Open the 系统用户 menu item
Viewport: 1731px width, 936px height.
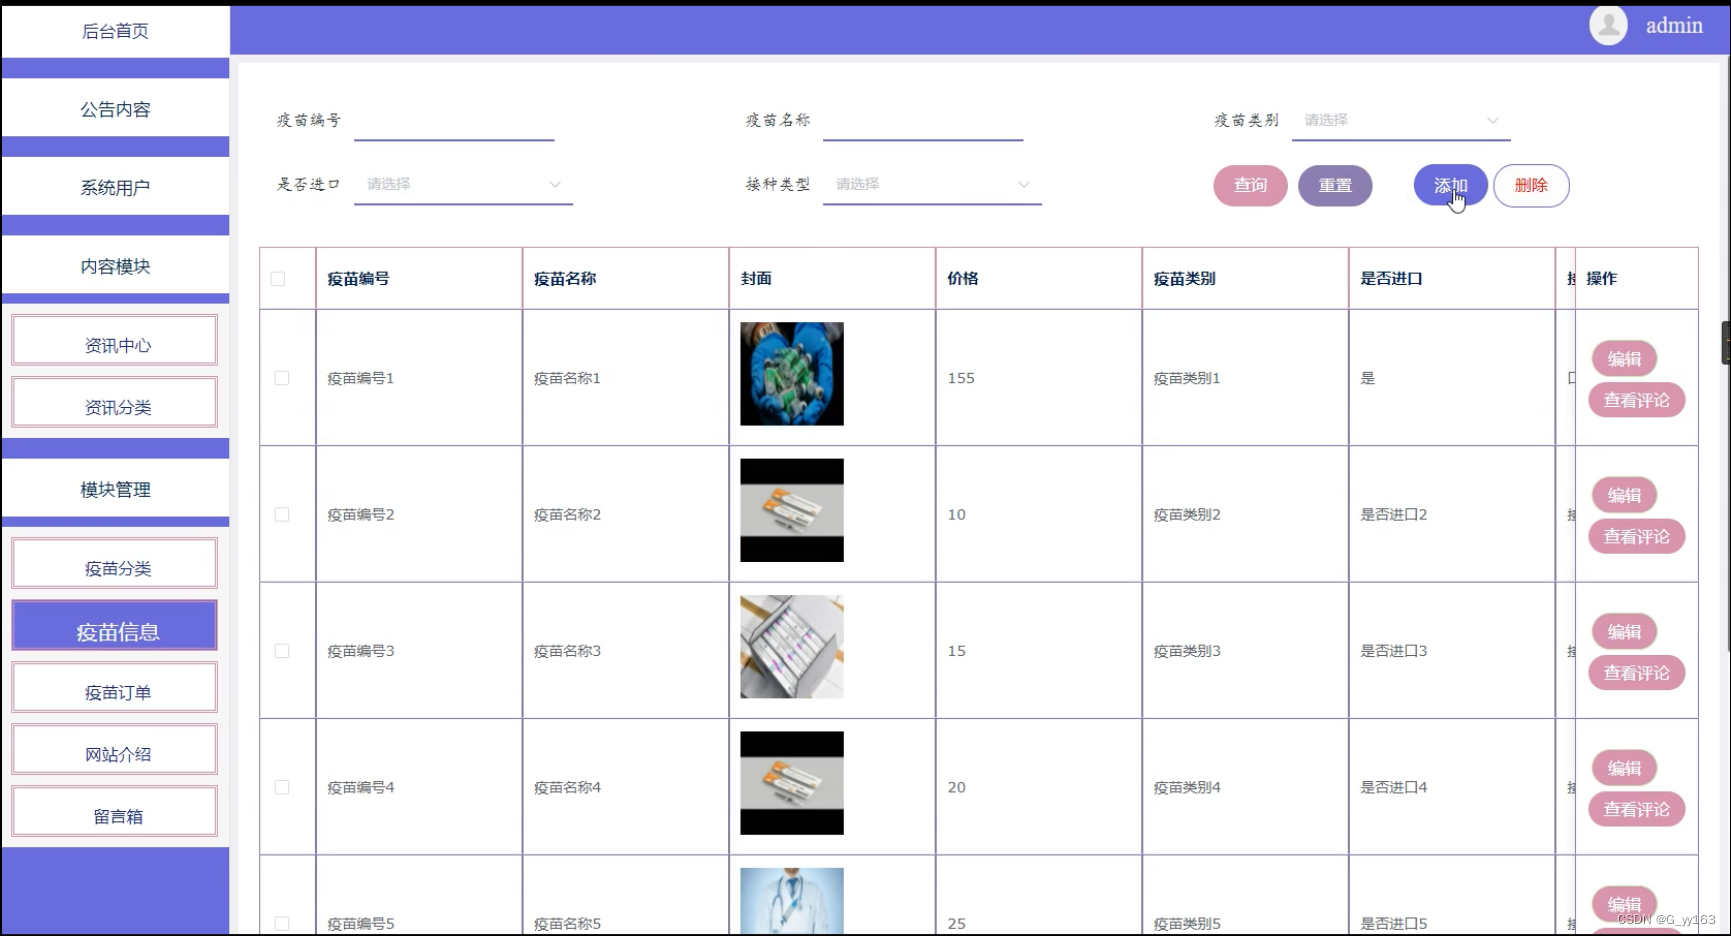pyautogui.click(x=115, y=187)
